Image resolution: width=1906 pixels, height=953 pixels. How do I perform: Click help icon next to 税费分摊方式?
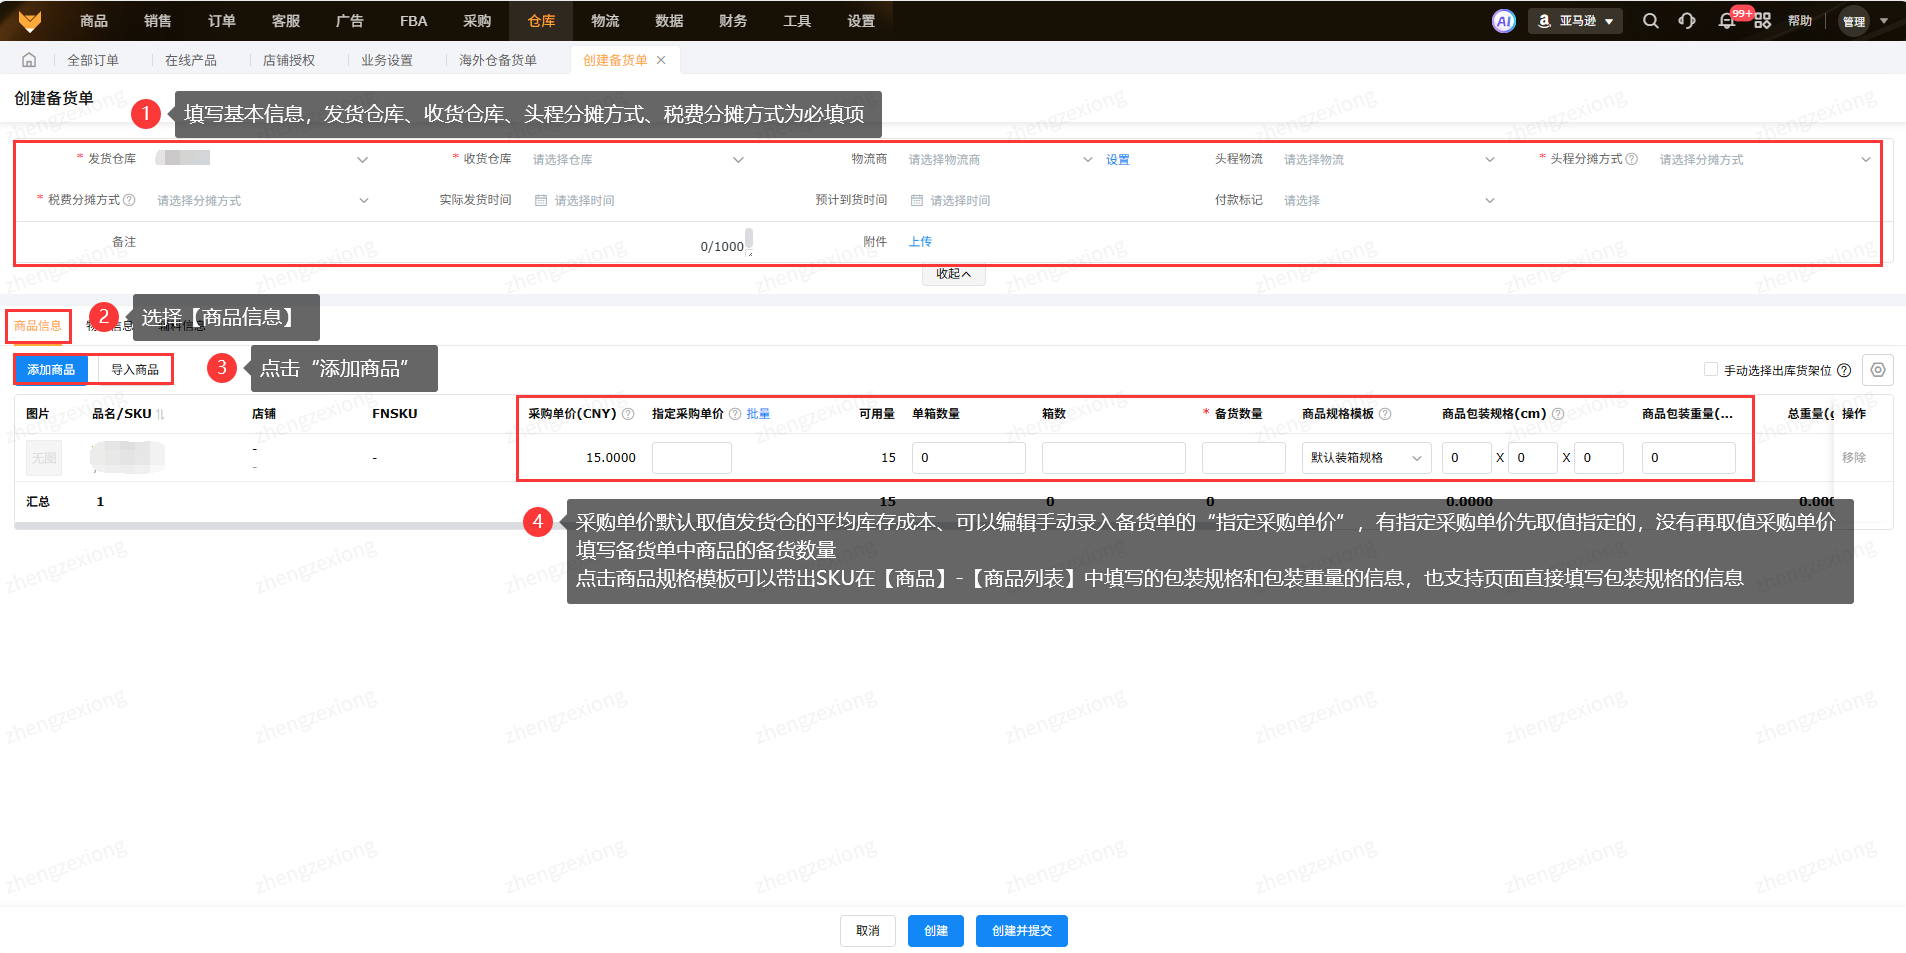pos(129,200)
